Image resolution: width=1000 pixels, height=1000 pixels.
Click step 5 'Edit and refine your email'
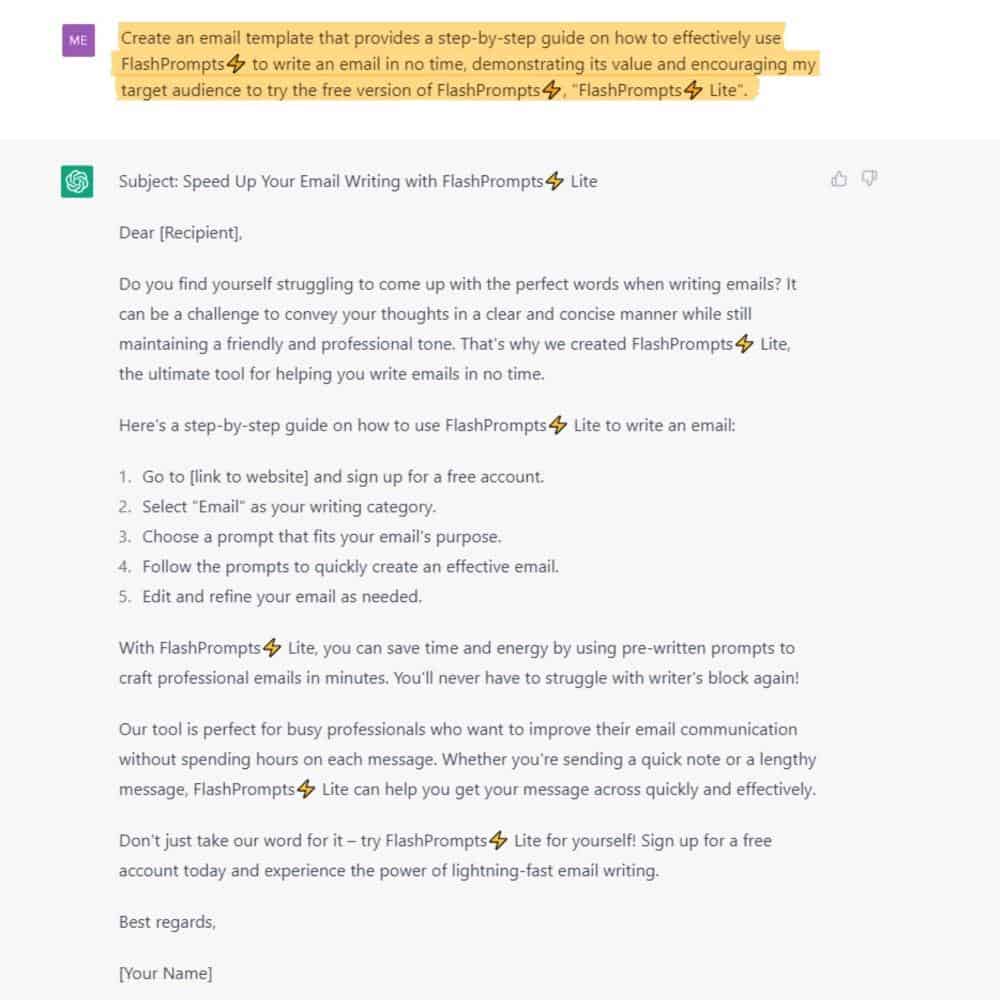(282, 596)
